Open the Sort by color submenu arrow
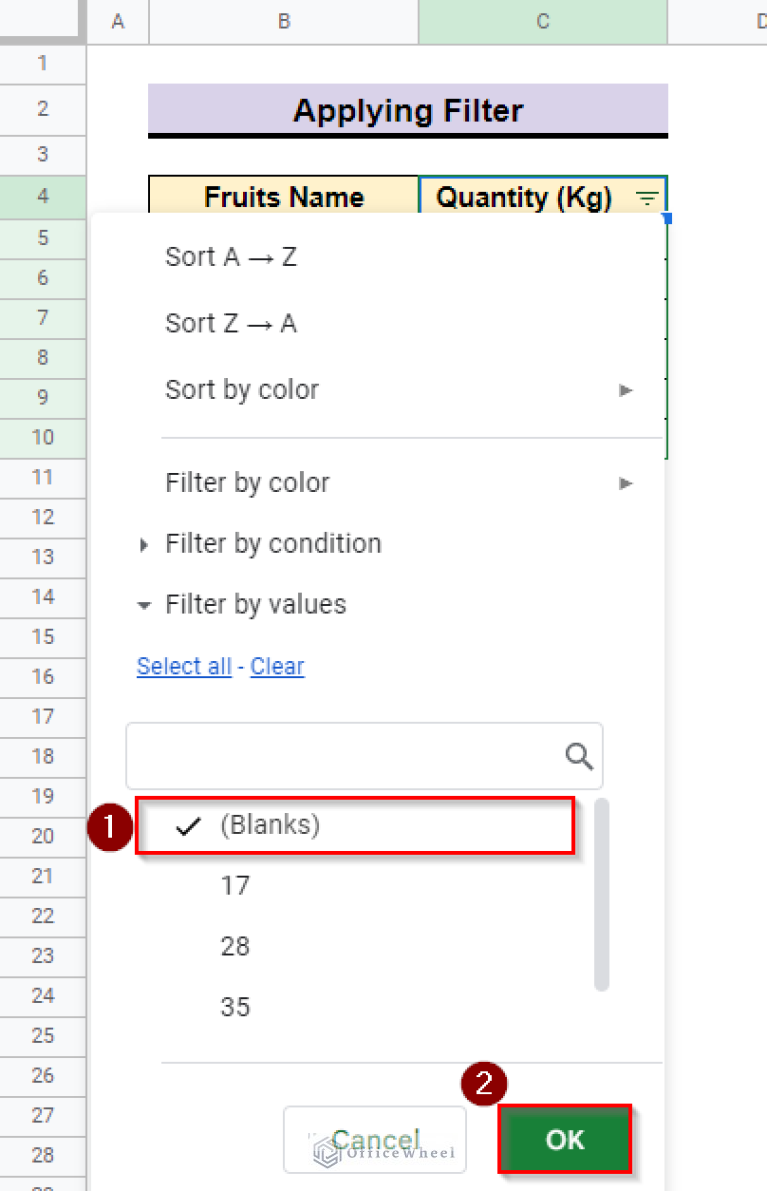Image resolution: width=767 pixels, height=1191 pixels. coord(626,390)
